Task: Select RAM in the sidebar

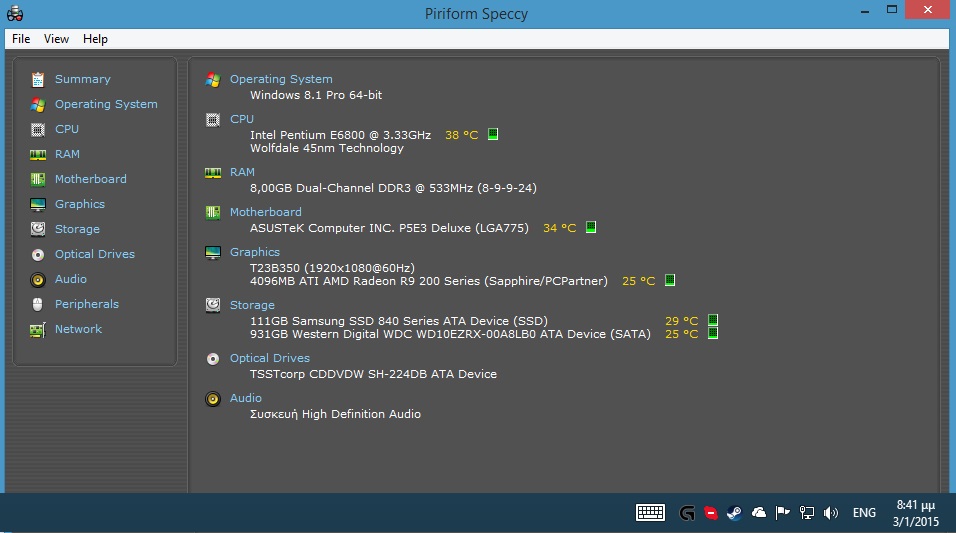Action: [x=67, y=154]
